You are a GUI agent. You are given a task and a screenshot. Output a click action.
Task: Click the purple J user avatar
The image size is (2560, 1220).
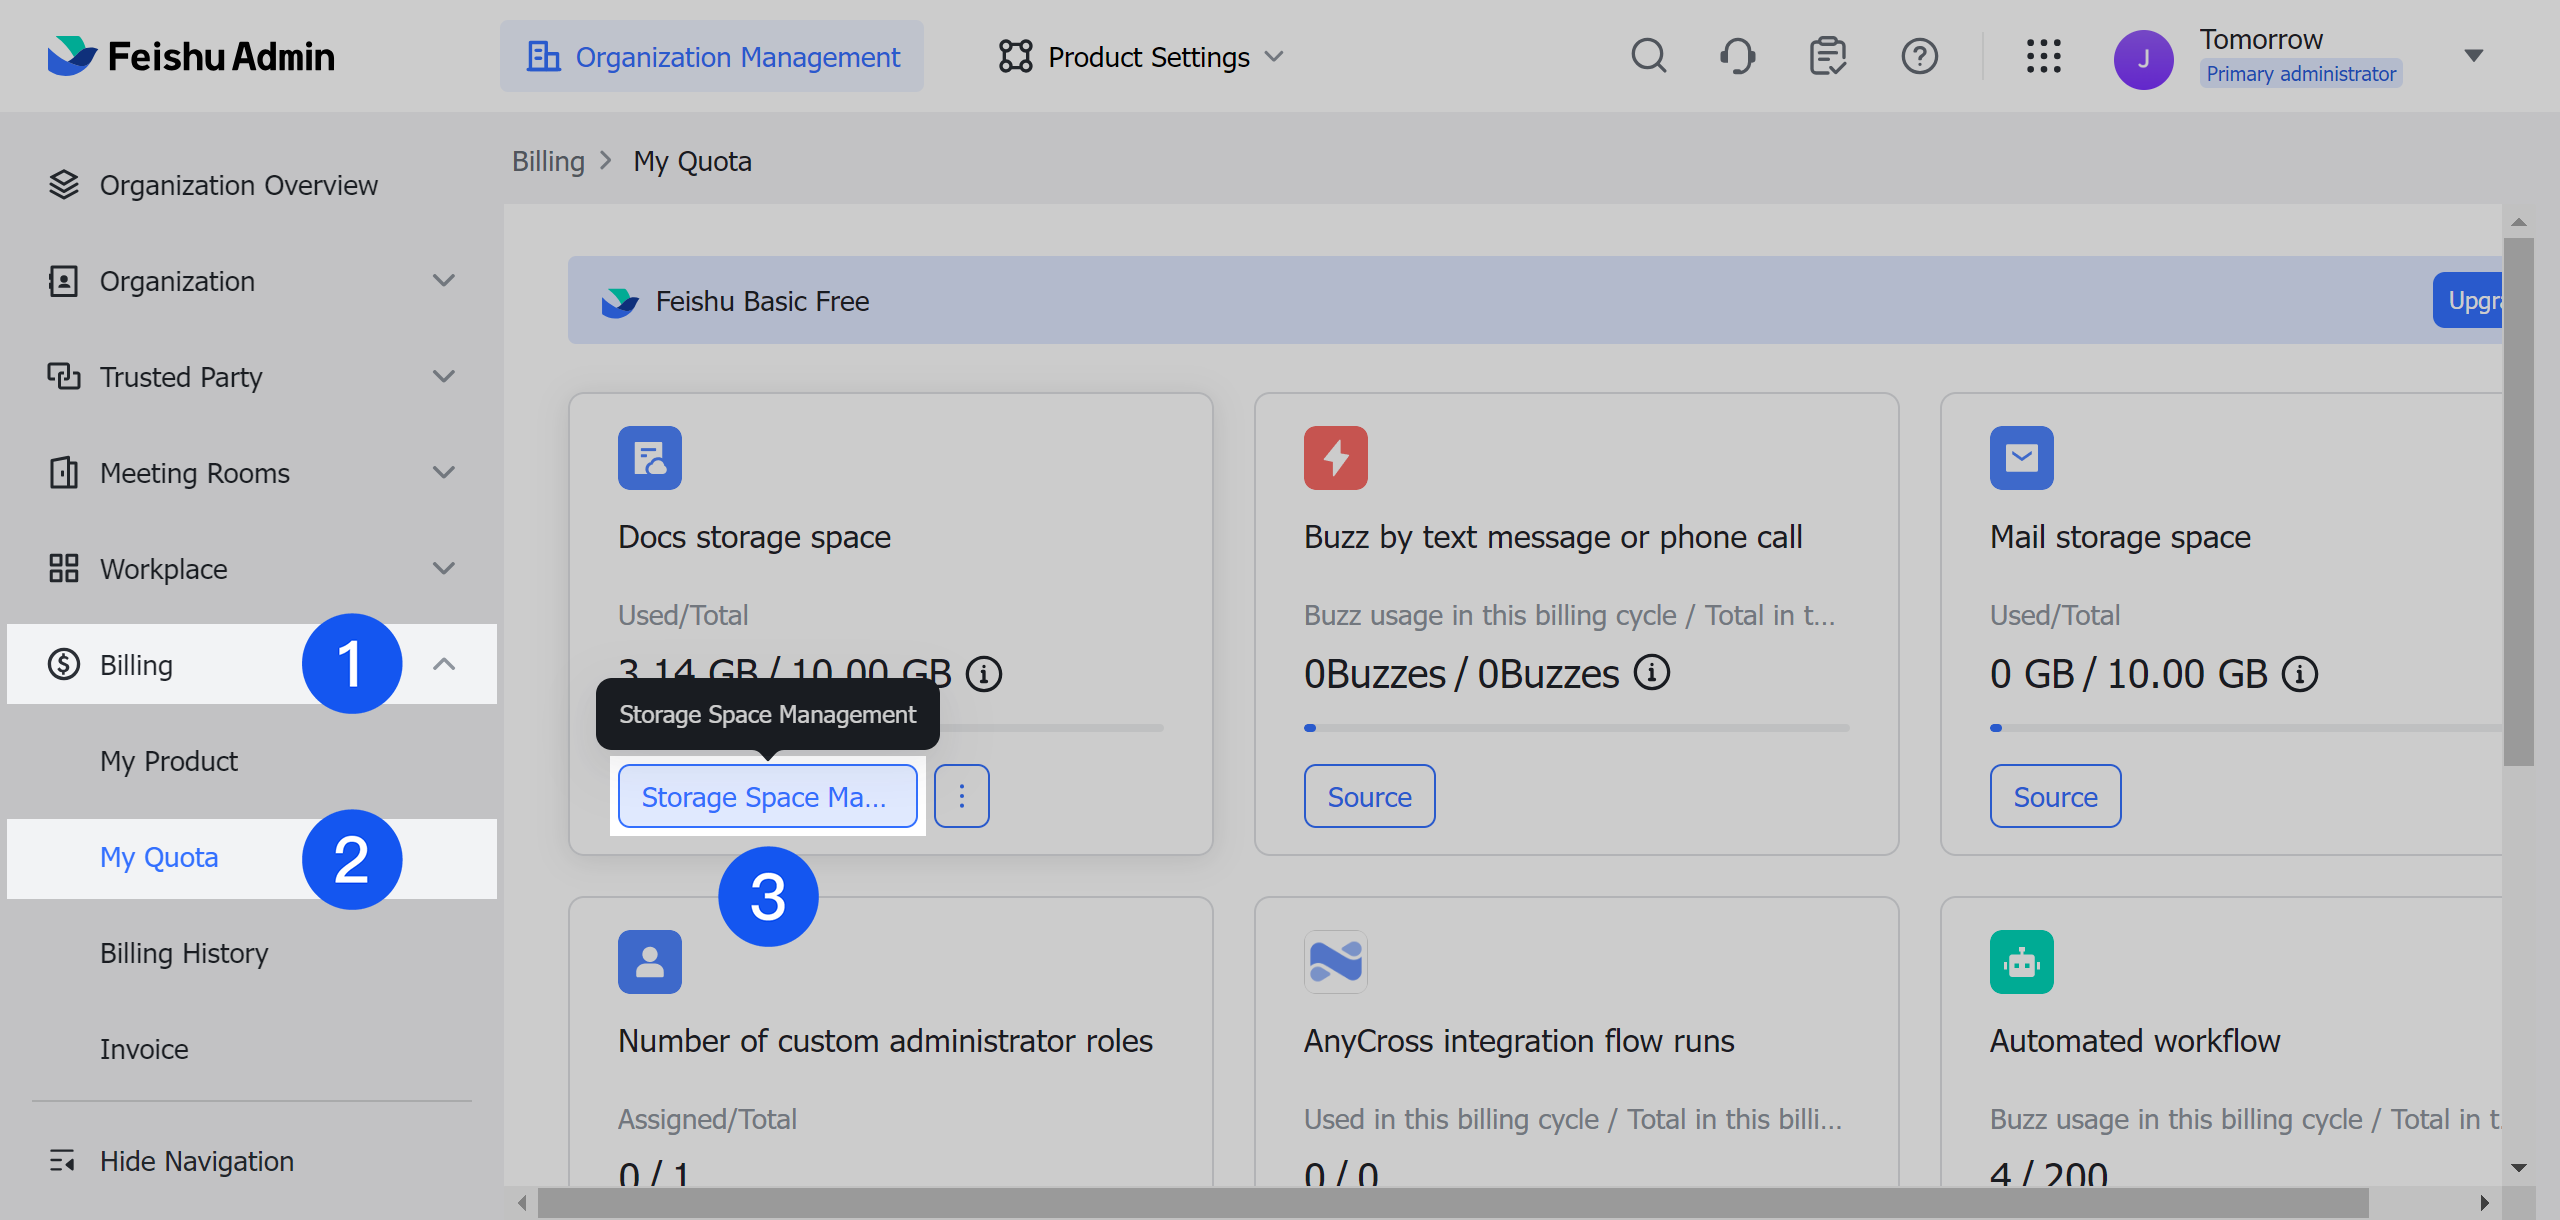coord(2143,59)
